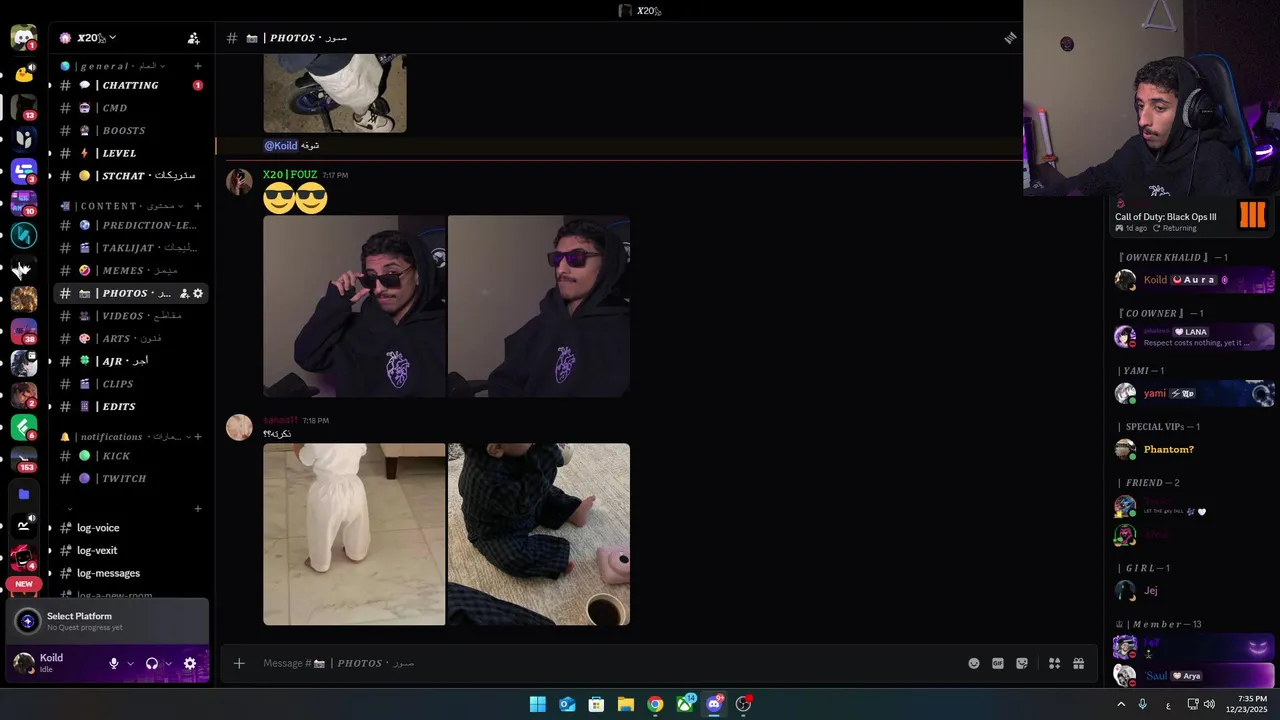Open user settings gear next to Koild

click(x=190, y=663)
